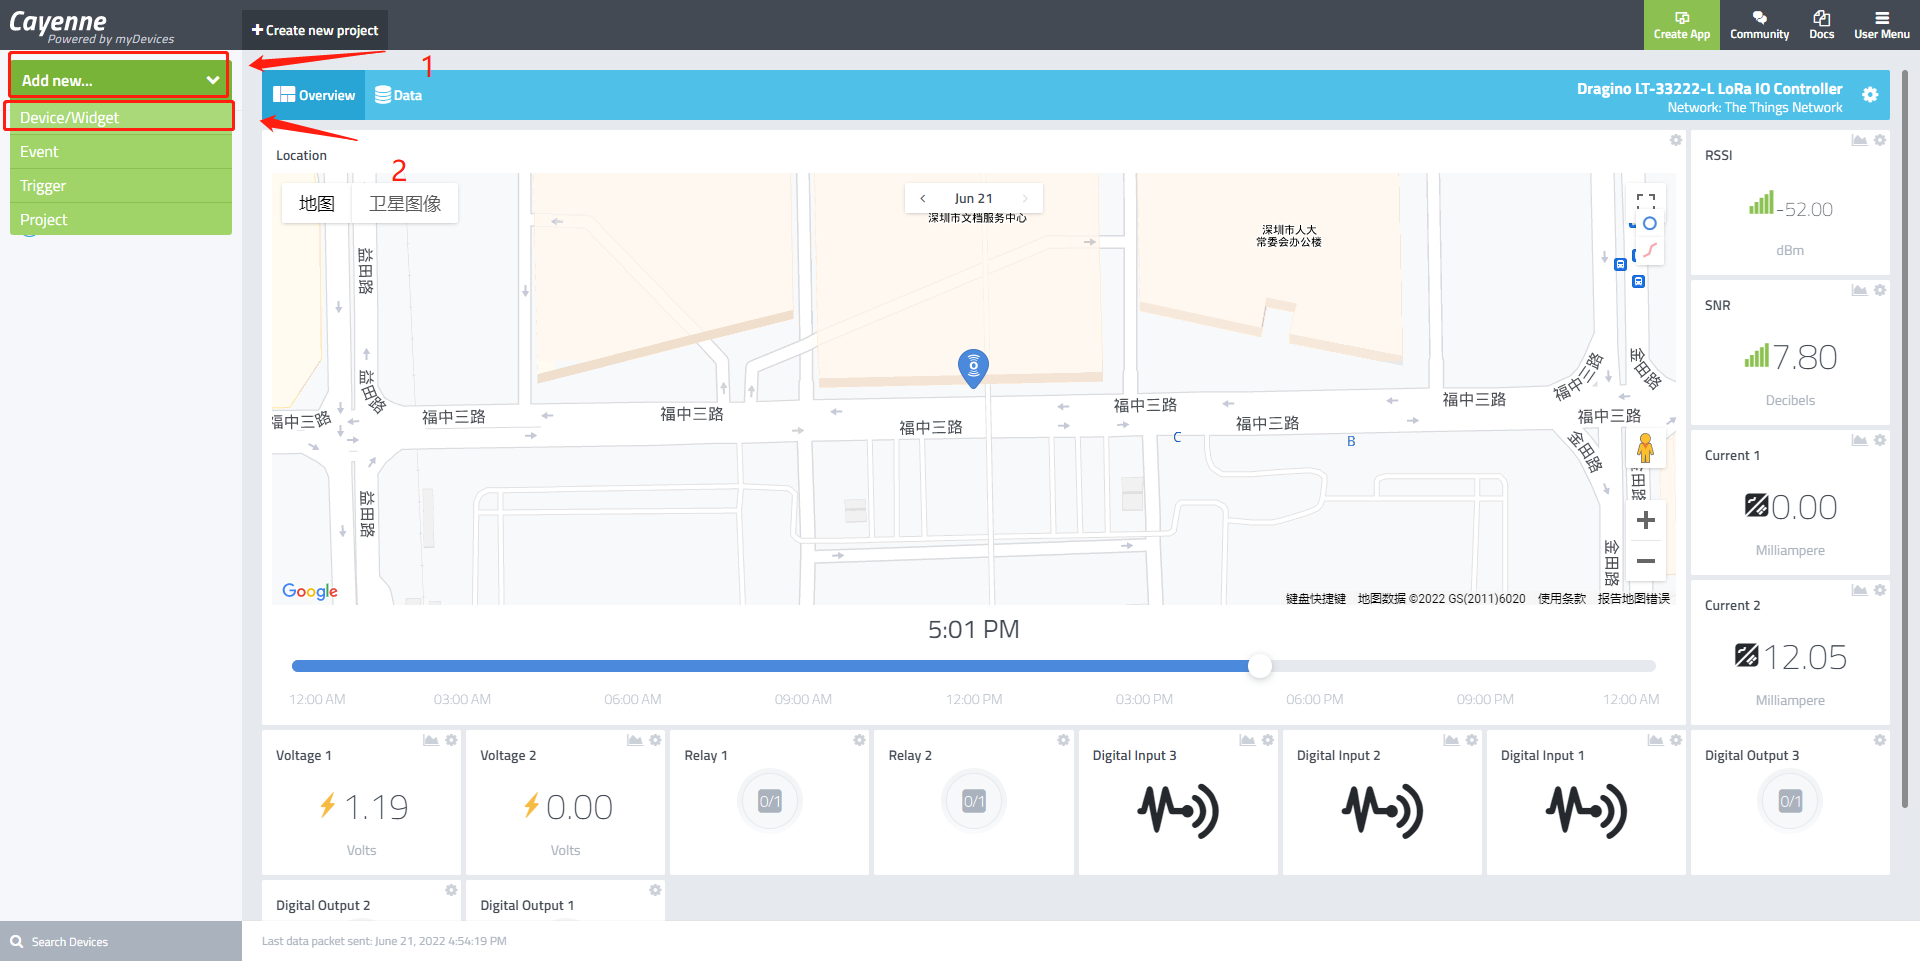The height and width of the screenshot is (961, 1920).
Task: Switch map to 卫星图像 satellite view
Action: coord(405,203)
